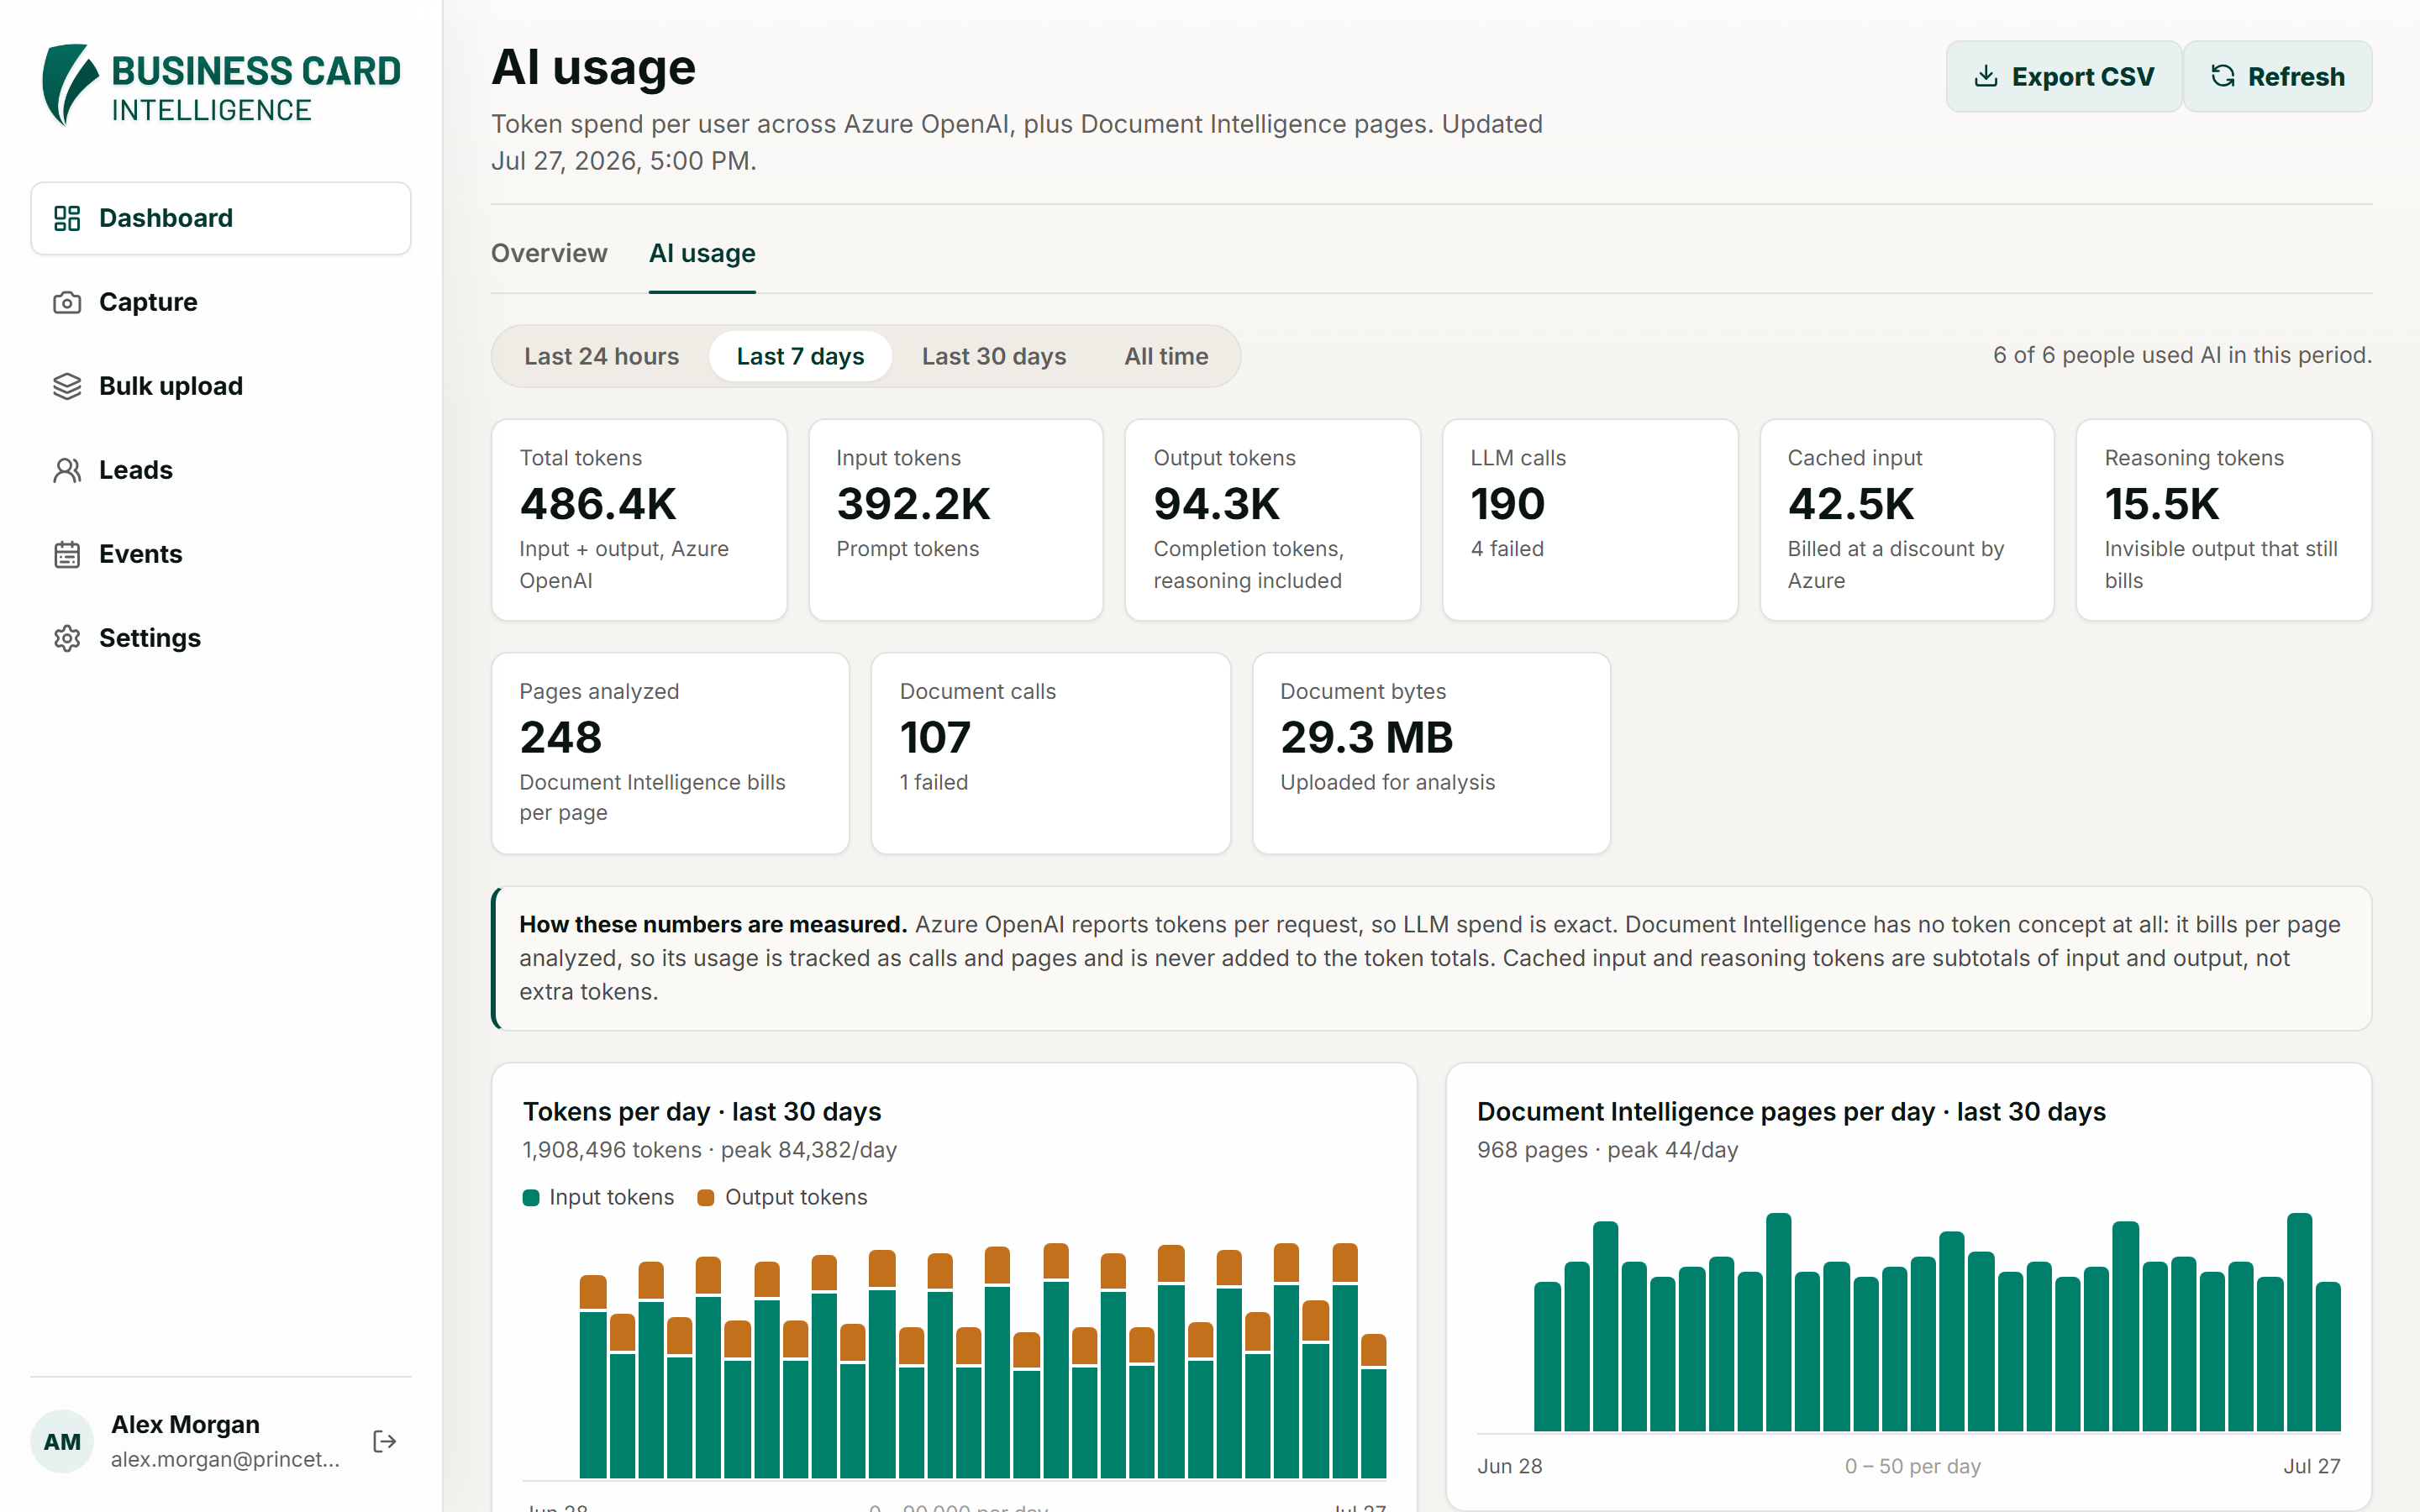Click the Business Card Intelligence leaf logo
The width and height of the screenshot is (2420, 1512).
point(69,86)
